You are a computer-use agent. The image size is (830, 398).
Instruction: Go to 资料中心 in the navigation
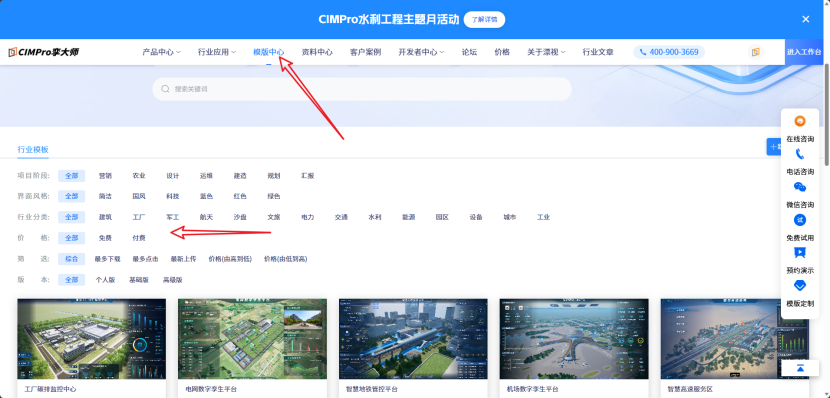tap(317, 52)
